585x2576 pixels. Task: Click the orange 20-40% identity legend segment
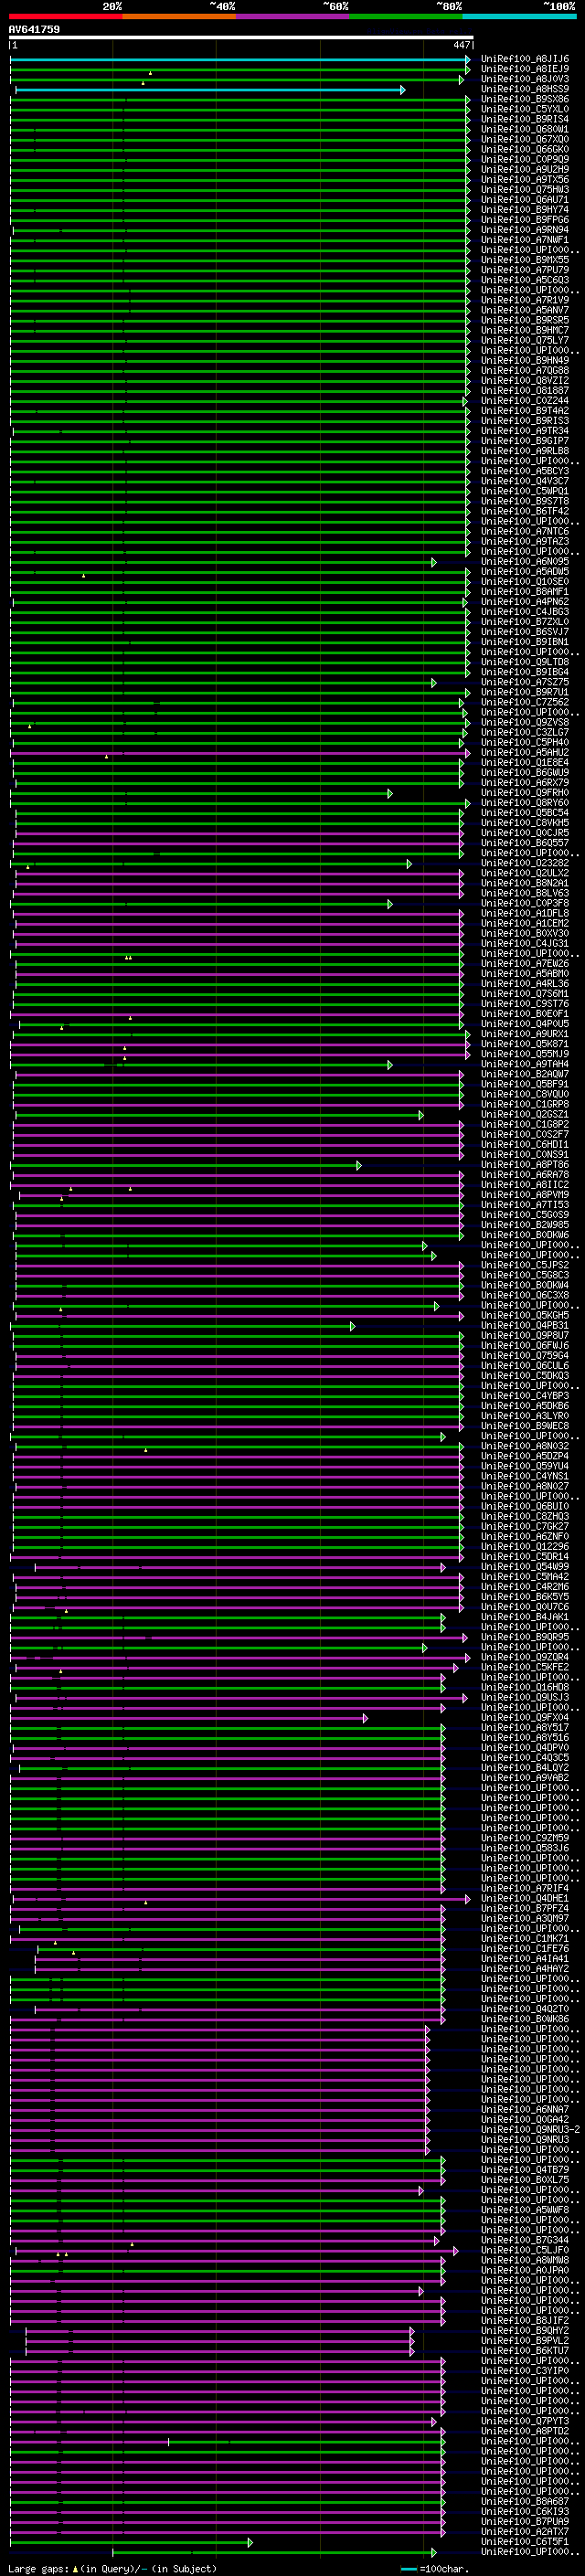click(179, 16)
